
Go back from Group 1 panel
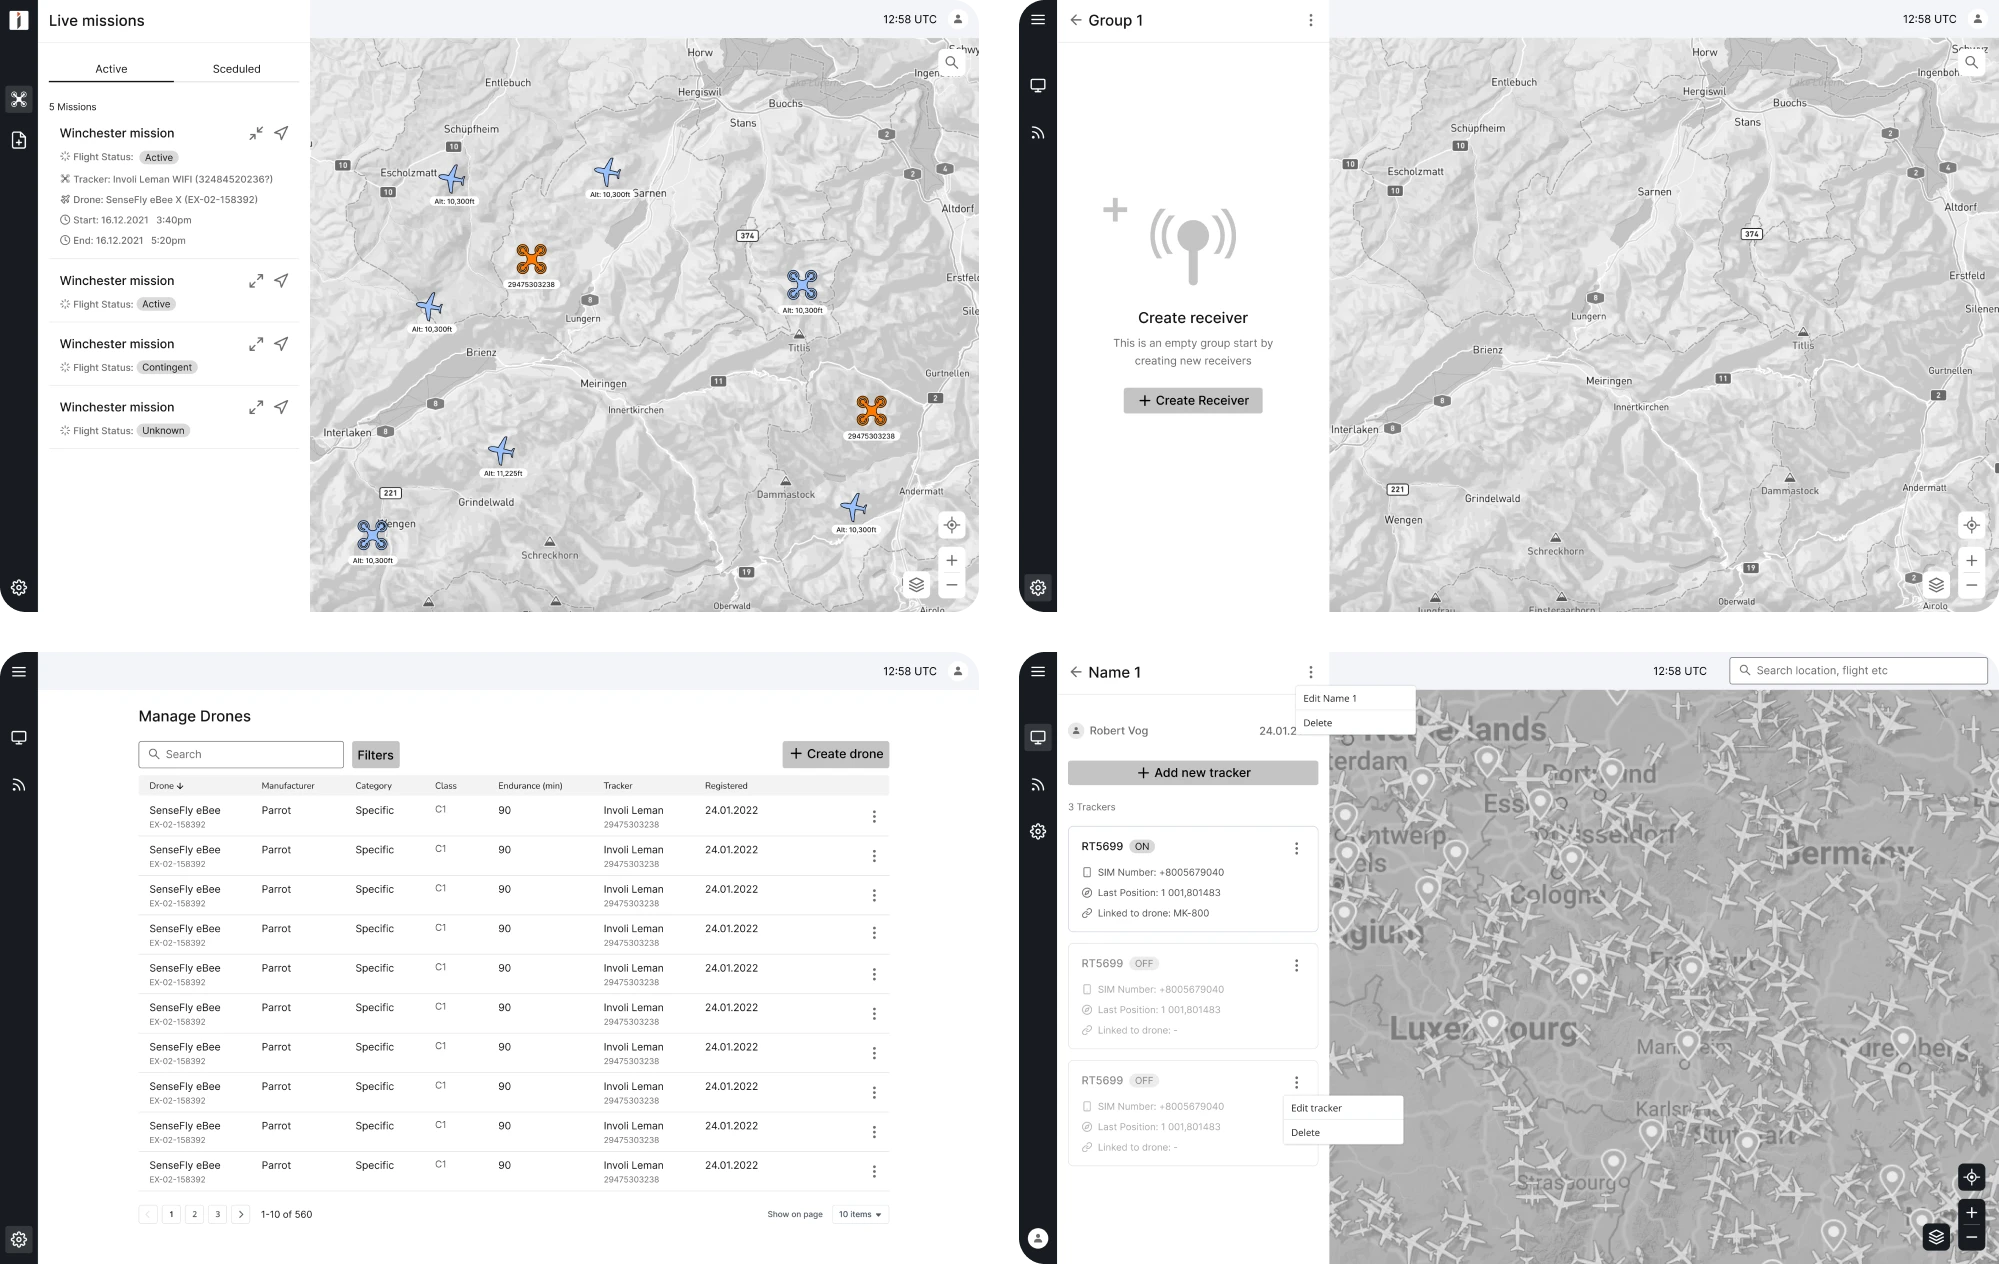[1076, 20]
